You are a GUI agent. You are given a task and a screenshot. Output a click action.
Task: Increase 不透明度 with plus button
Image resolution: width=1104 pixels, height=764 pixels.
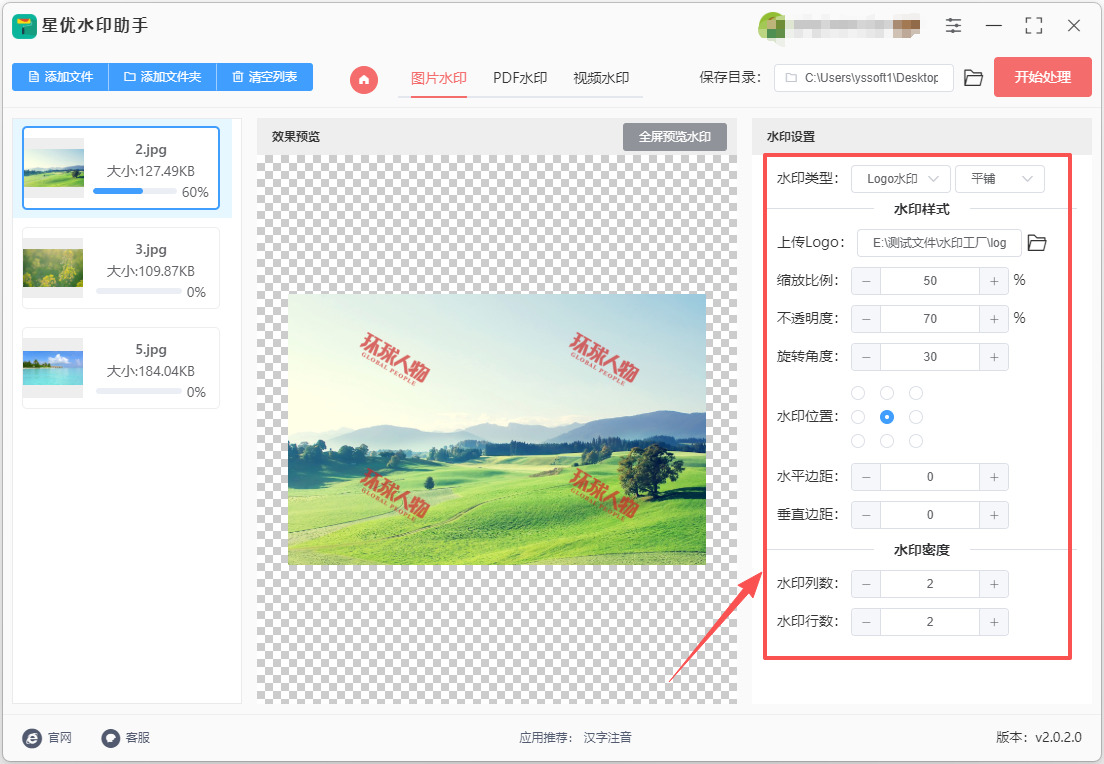[993, 319]
